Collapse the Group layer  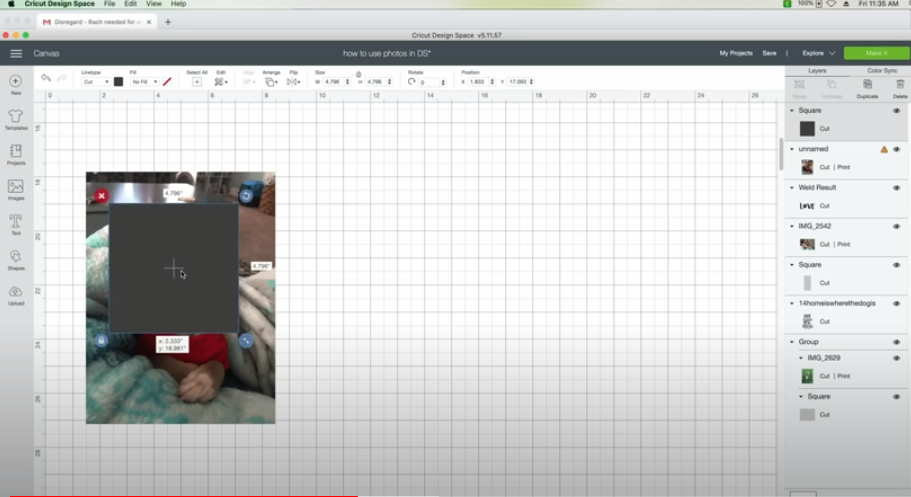point(792,342)
